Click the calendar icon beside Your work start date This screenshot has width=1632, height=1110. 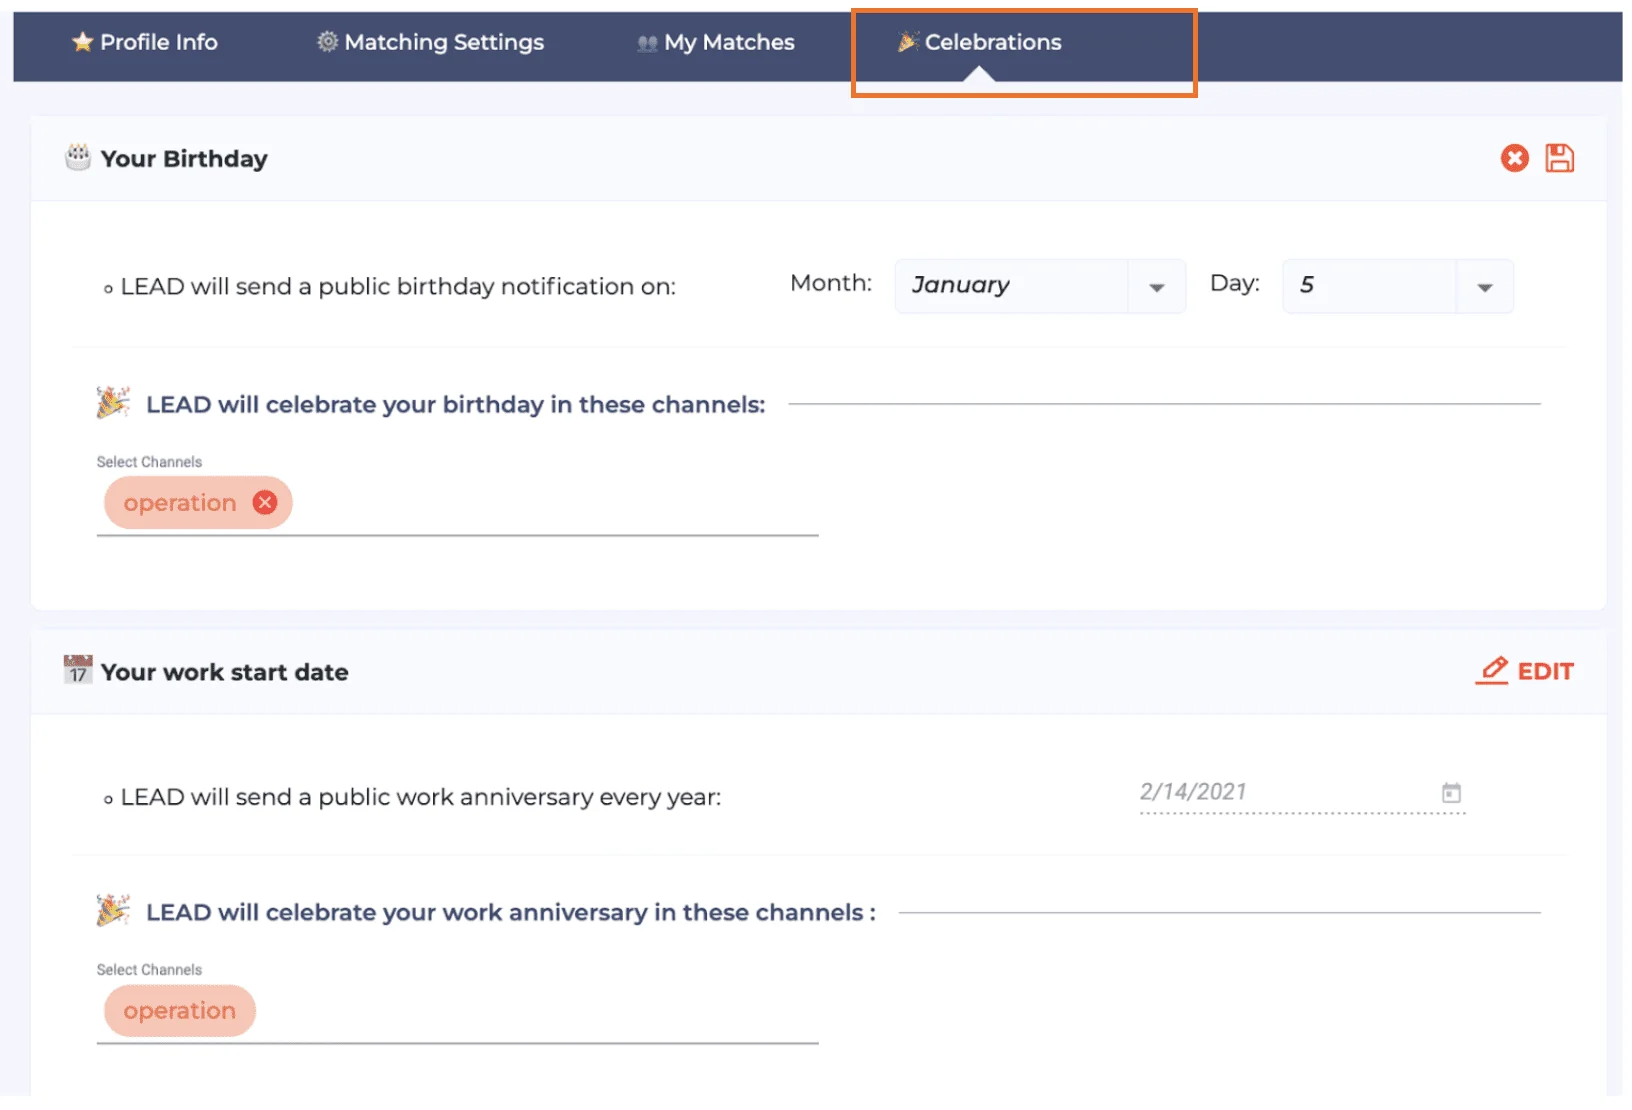click(x=78, y=670)
